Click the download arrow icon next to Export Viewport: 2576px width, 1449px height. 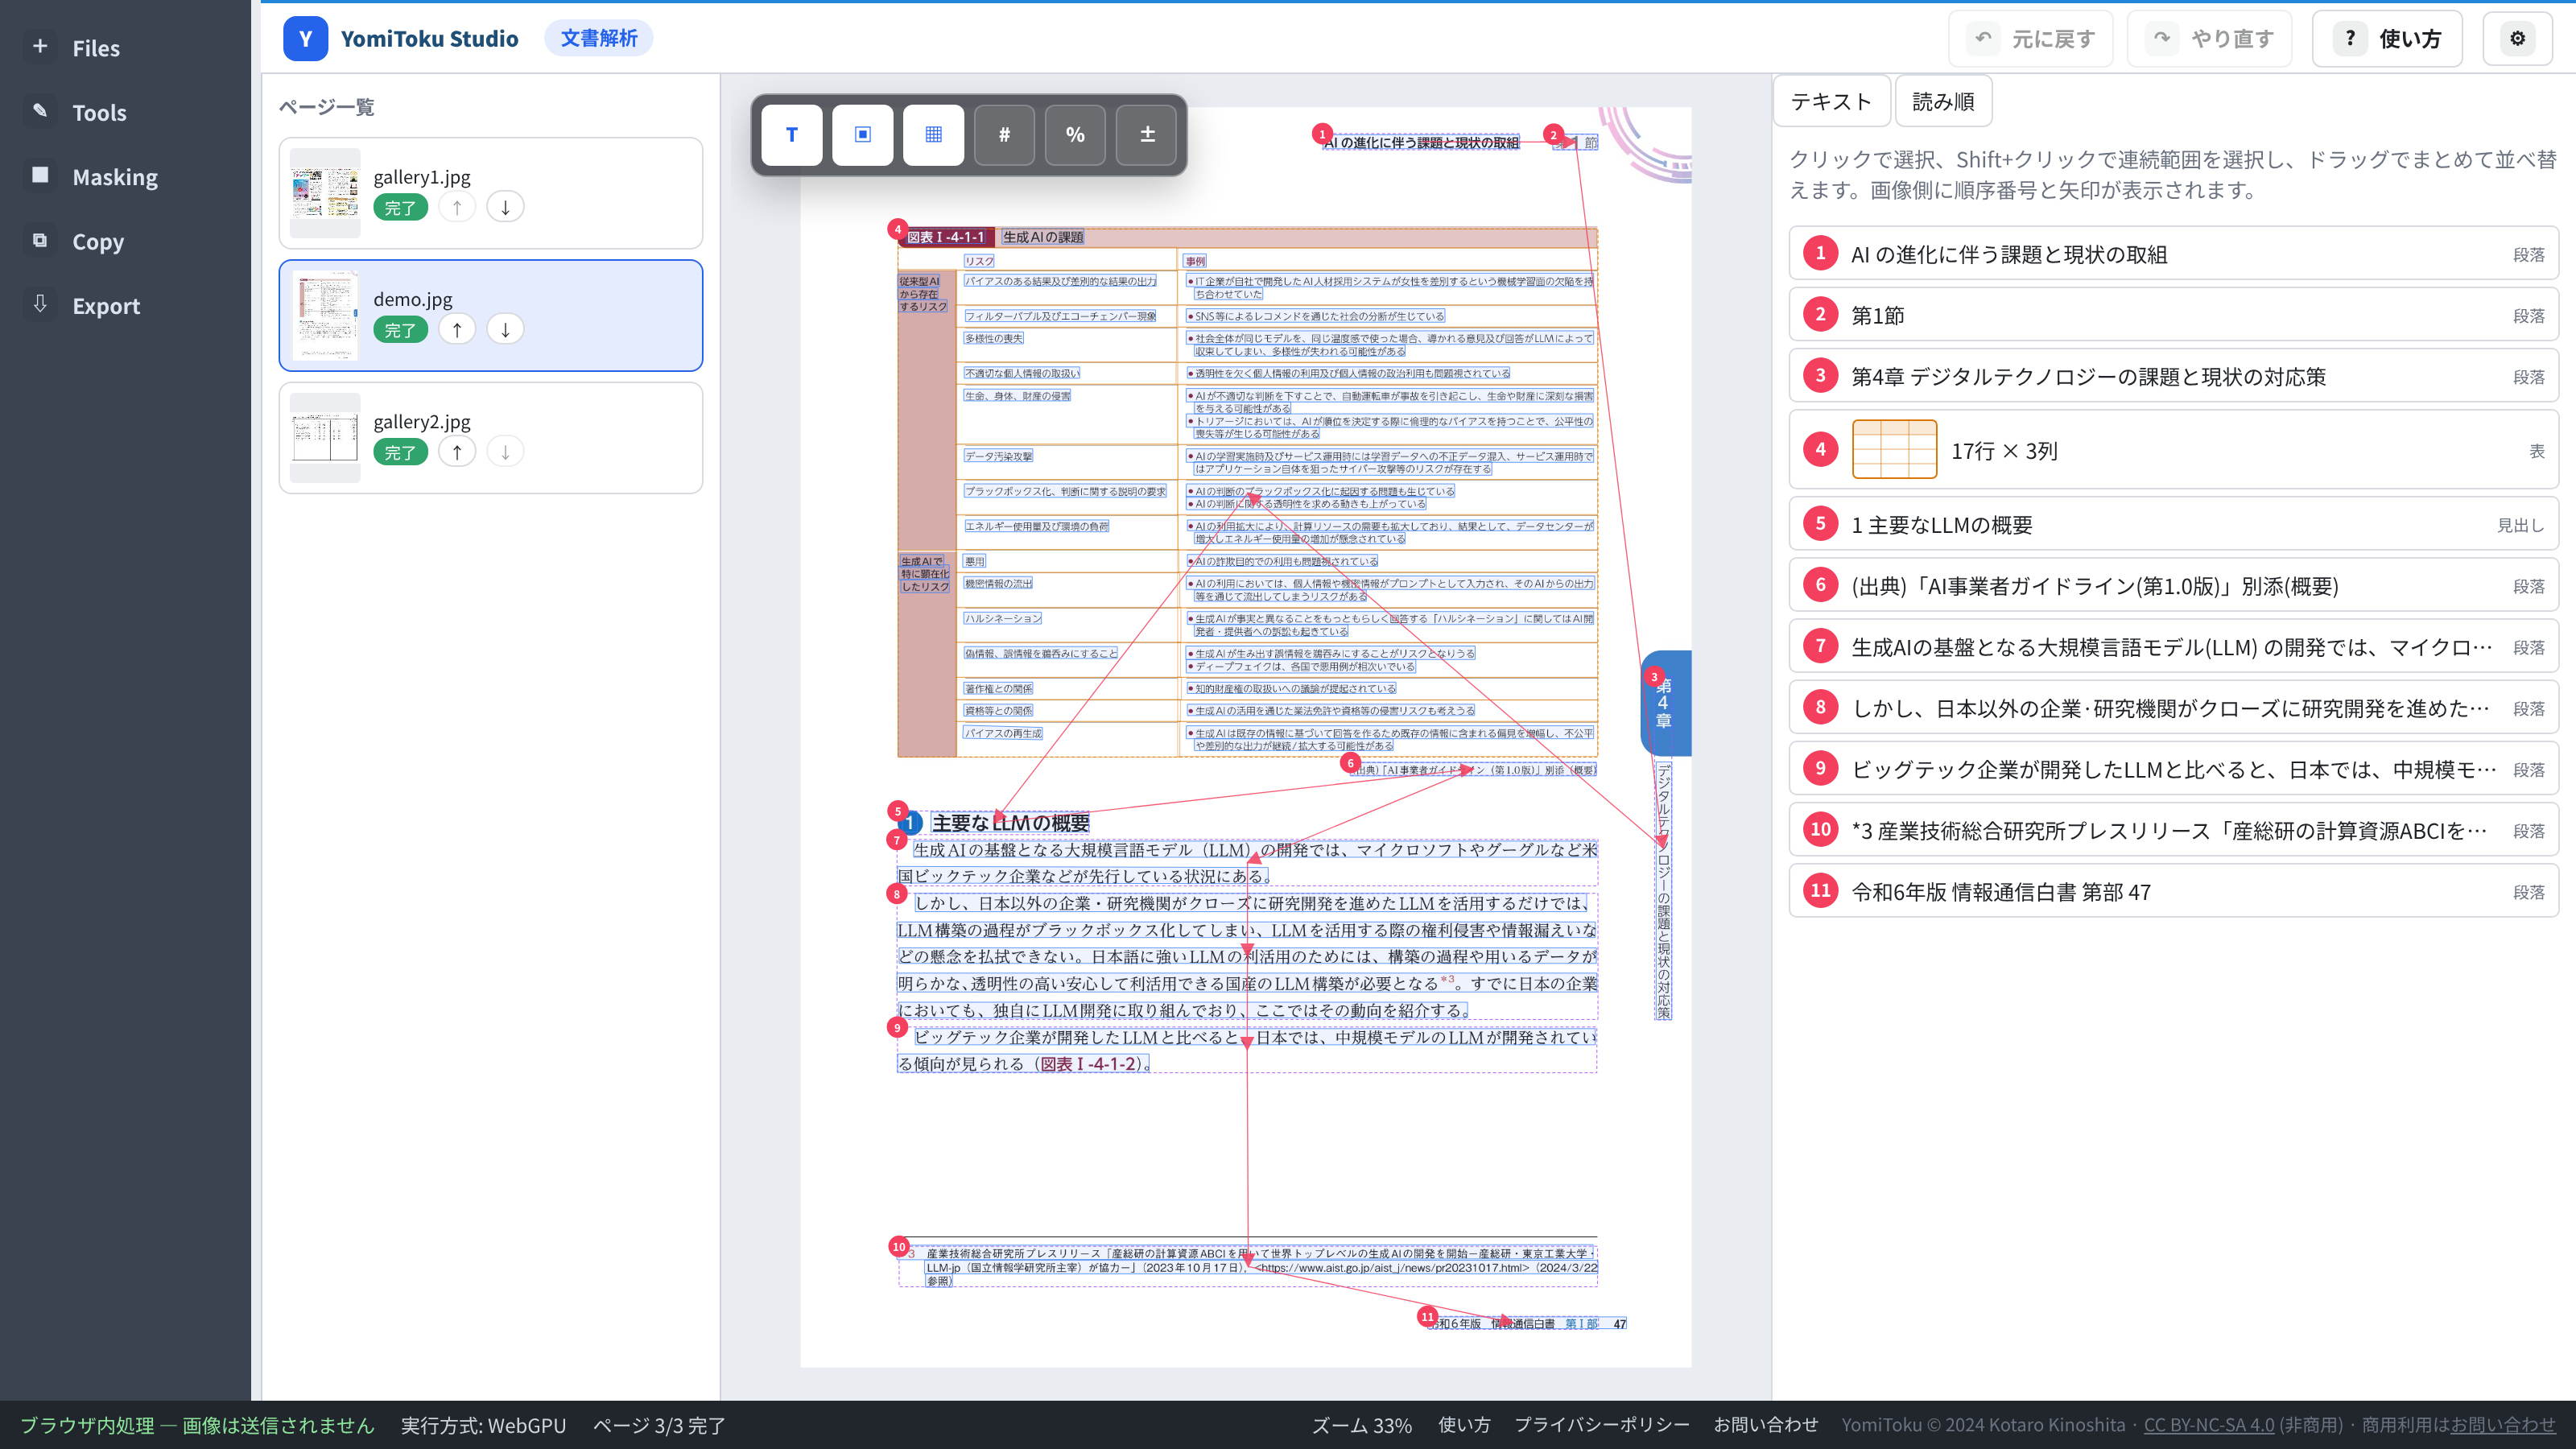pos(40,304)
